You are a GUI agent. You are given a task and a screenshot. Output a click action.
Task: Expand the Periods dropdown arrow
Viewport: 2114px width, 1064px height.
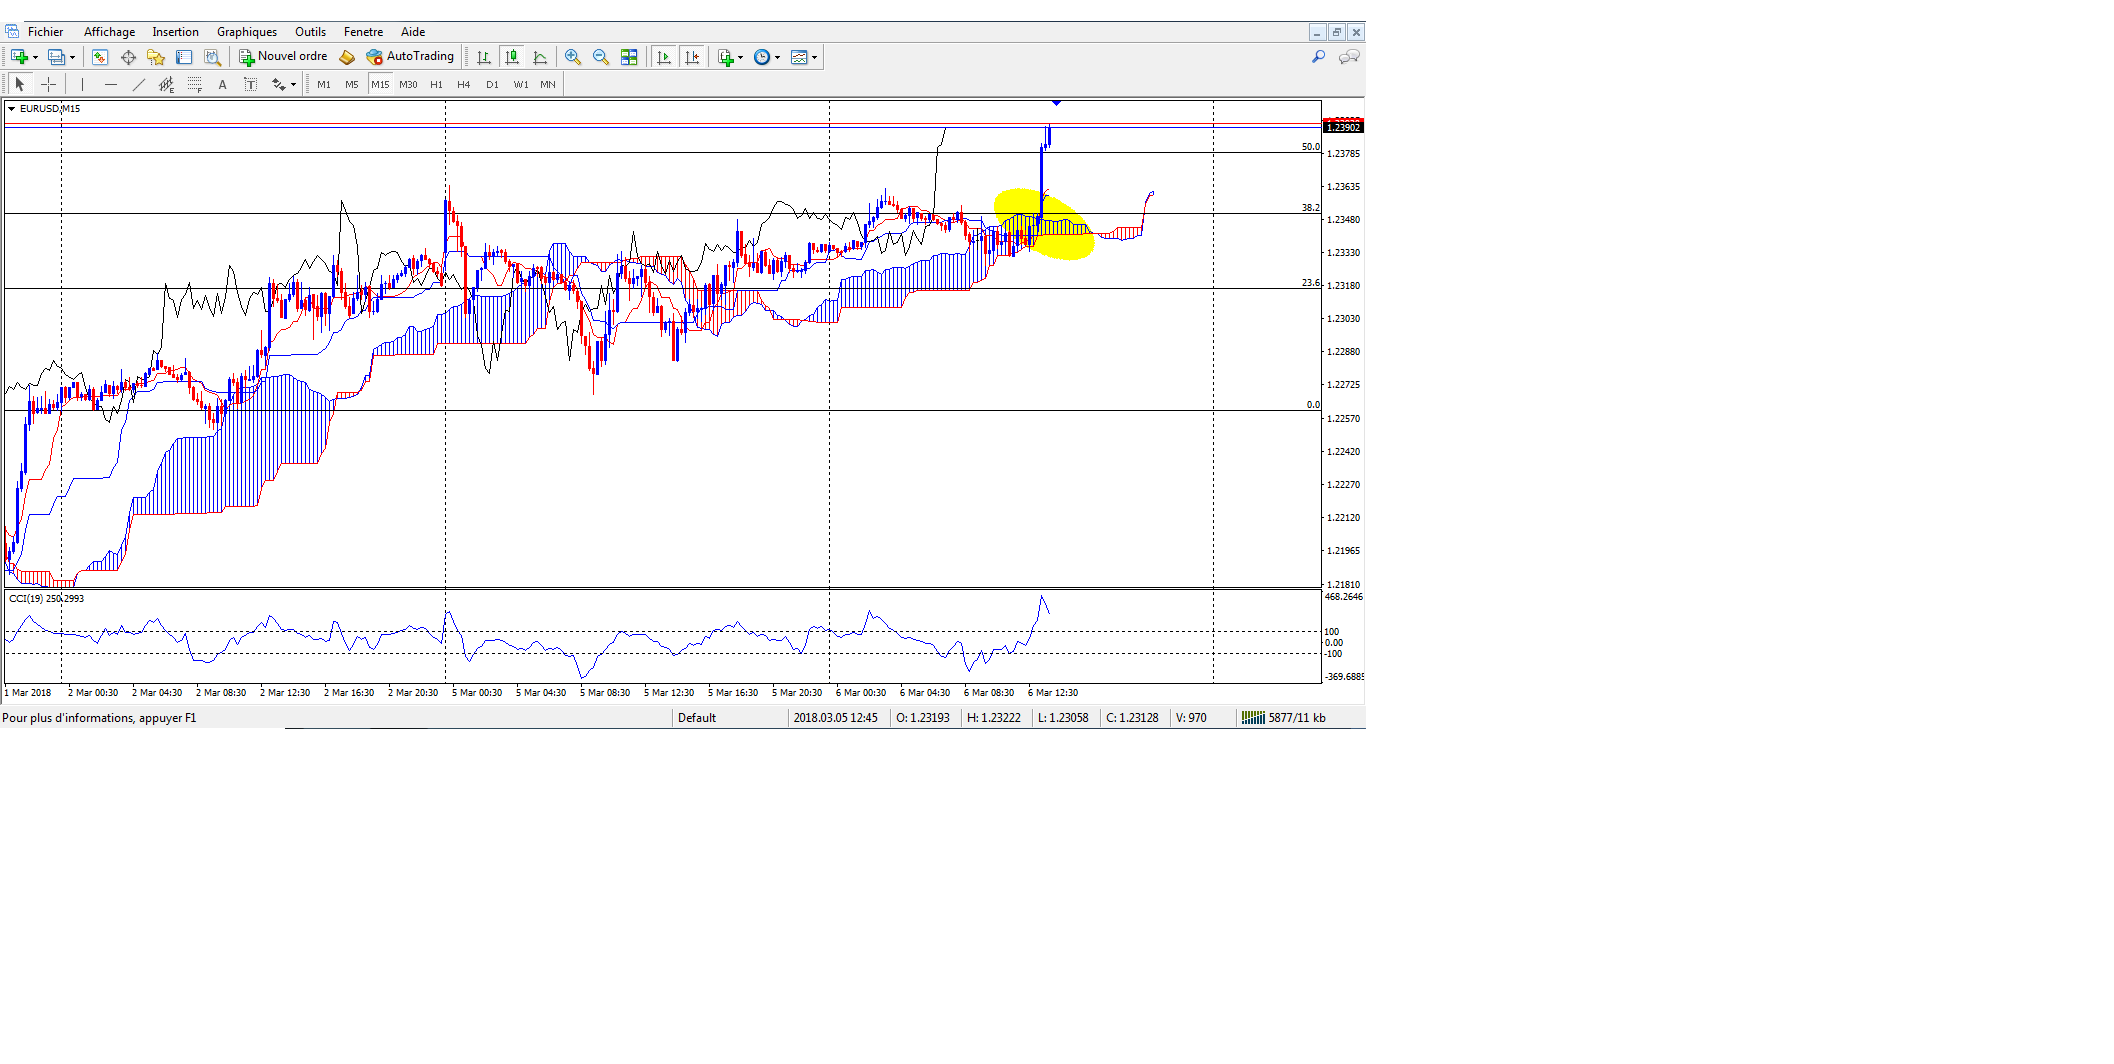(x=777, y=57)
